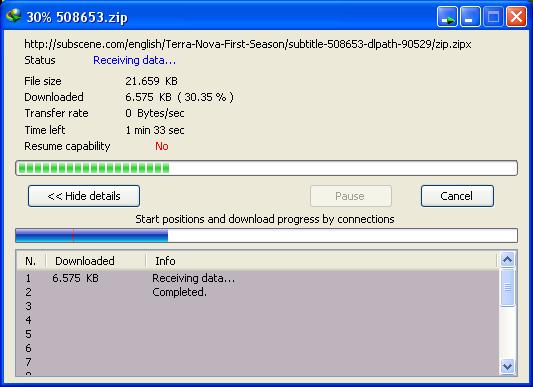The width and height of the screenshot is (533, 387).
Task: Click '6.575 KB' in connection row 1
Action: (x=75, y=278)
